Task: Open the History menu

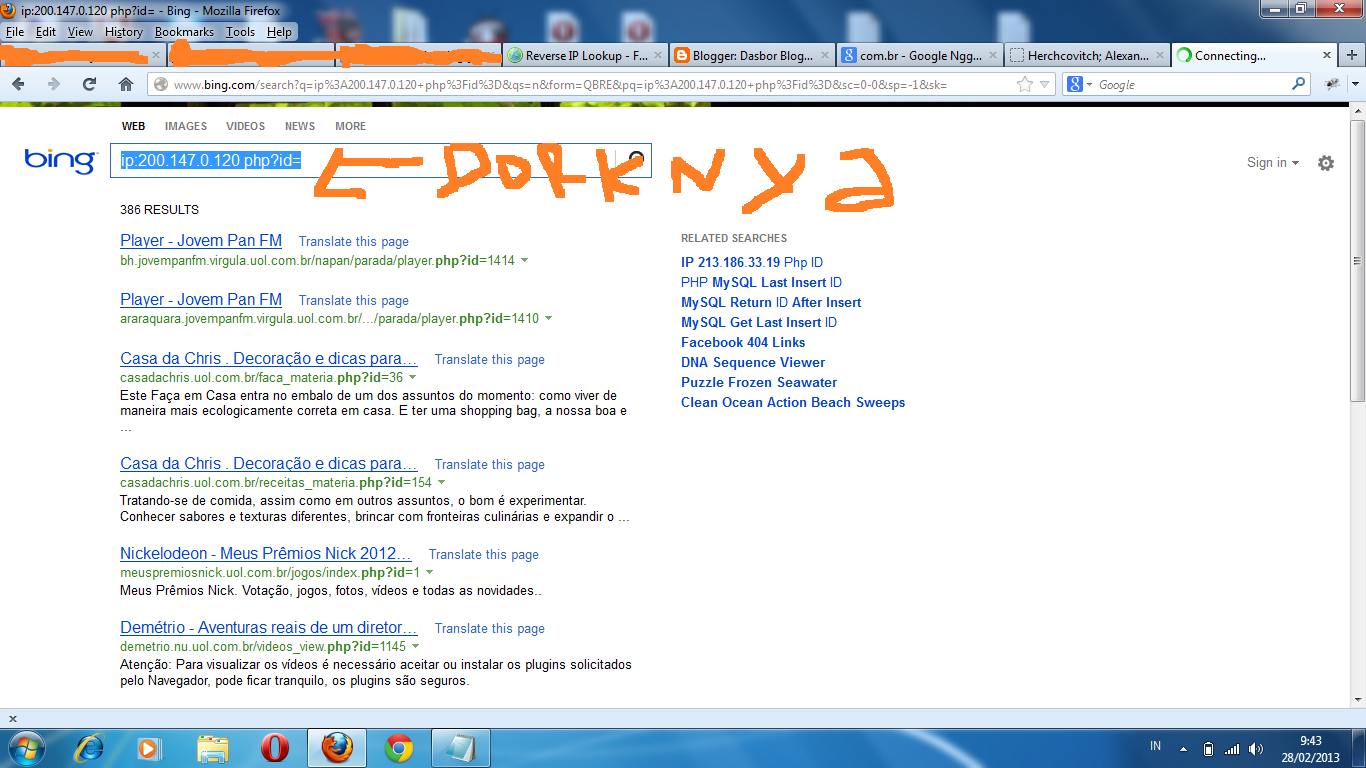Action: [x=124, y=32]
